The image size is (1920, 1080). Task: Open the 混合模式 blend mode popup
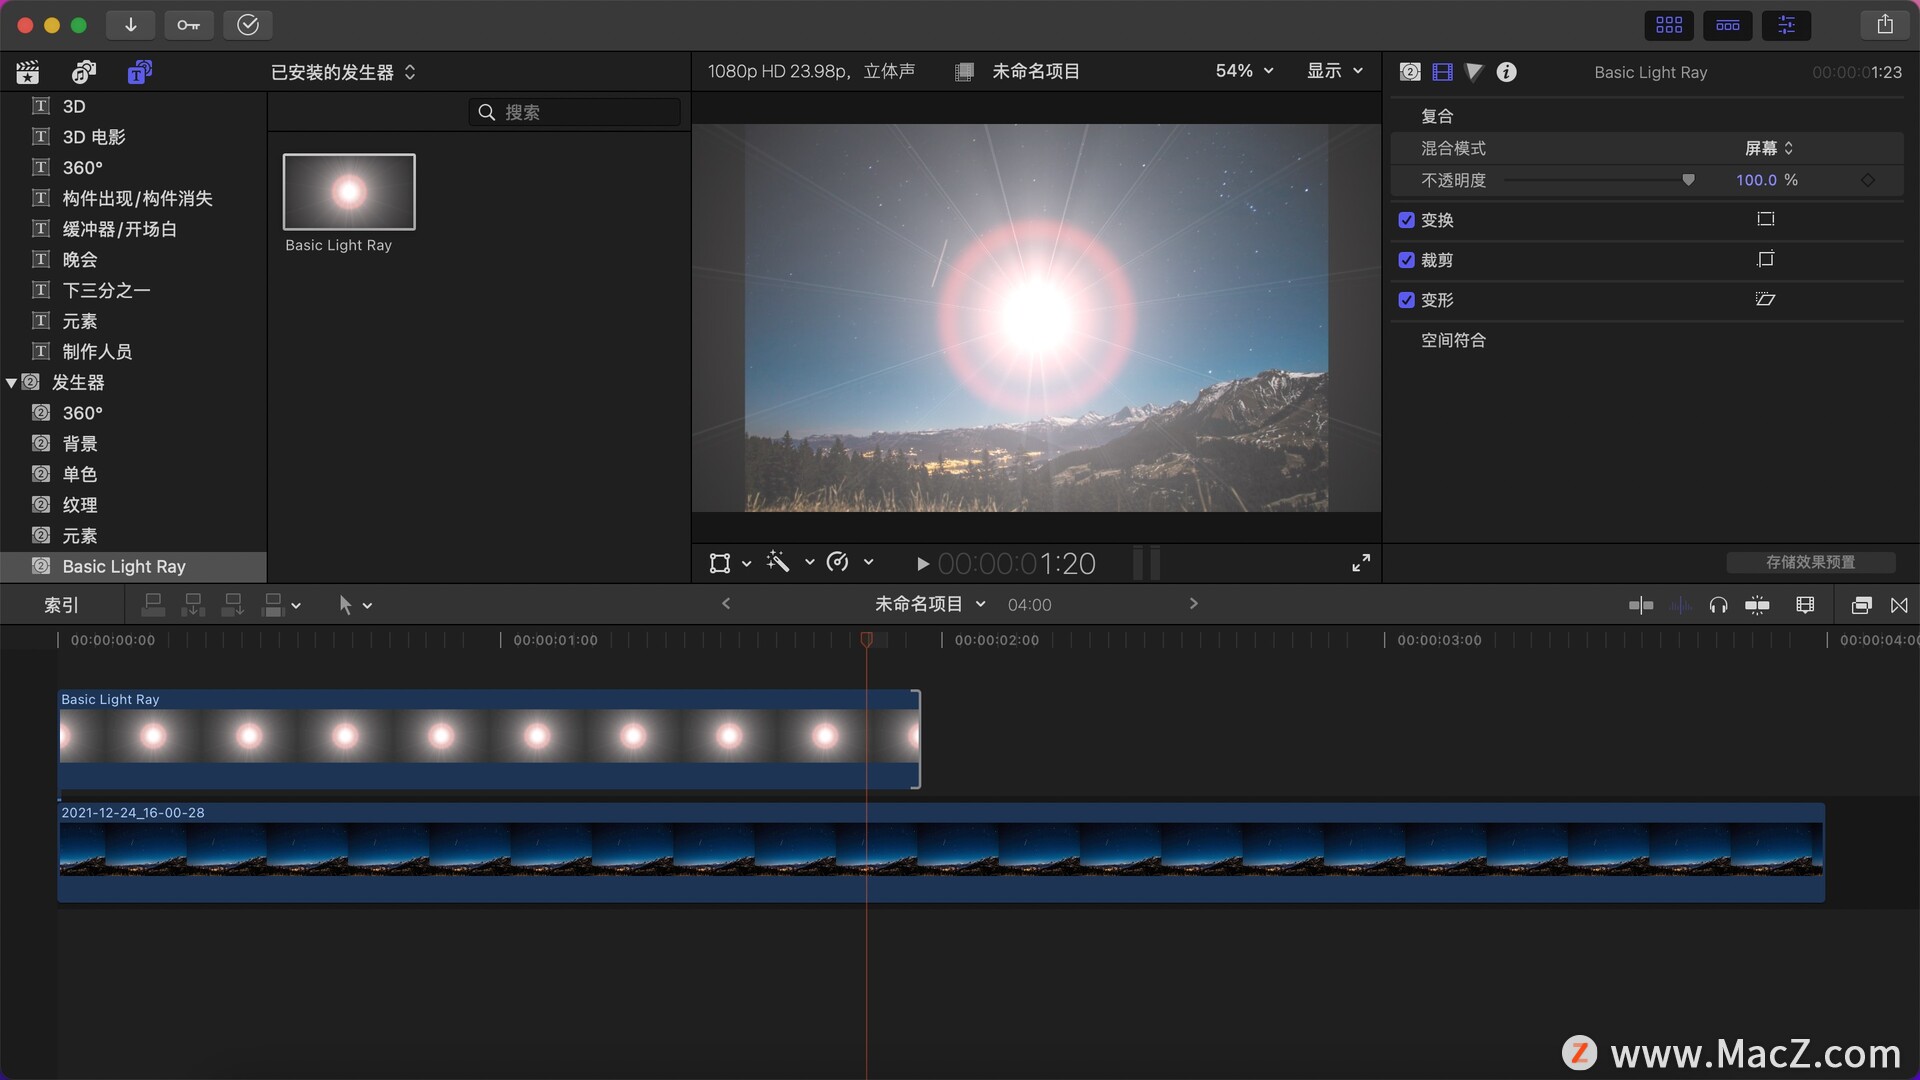1768,148
